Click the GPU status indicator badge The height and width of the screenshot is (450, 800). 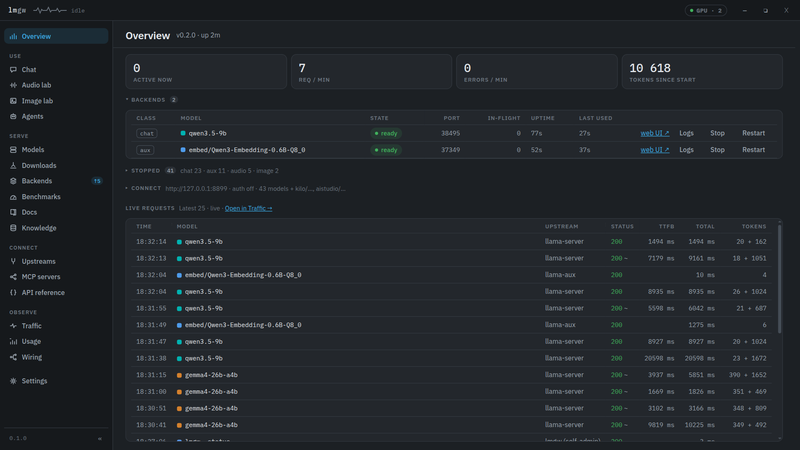(706, 10)
